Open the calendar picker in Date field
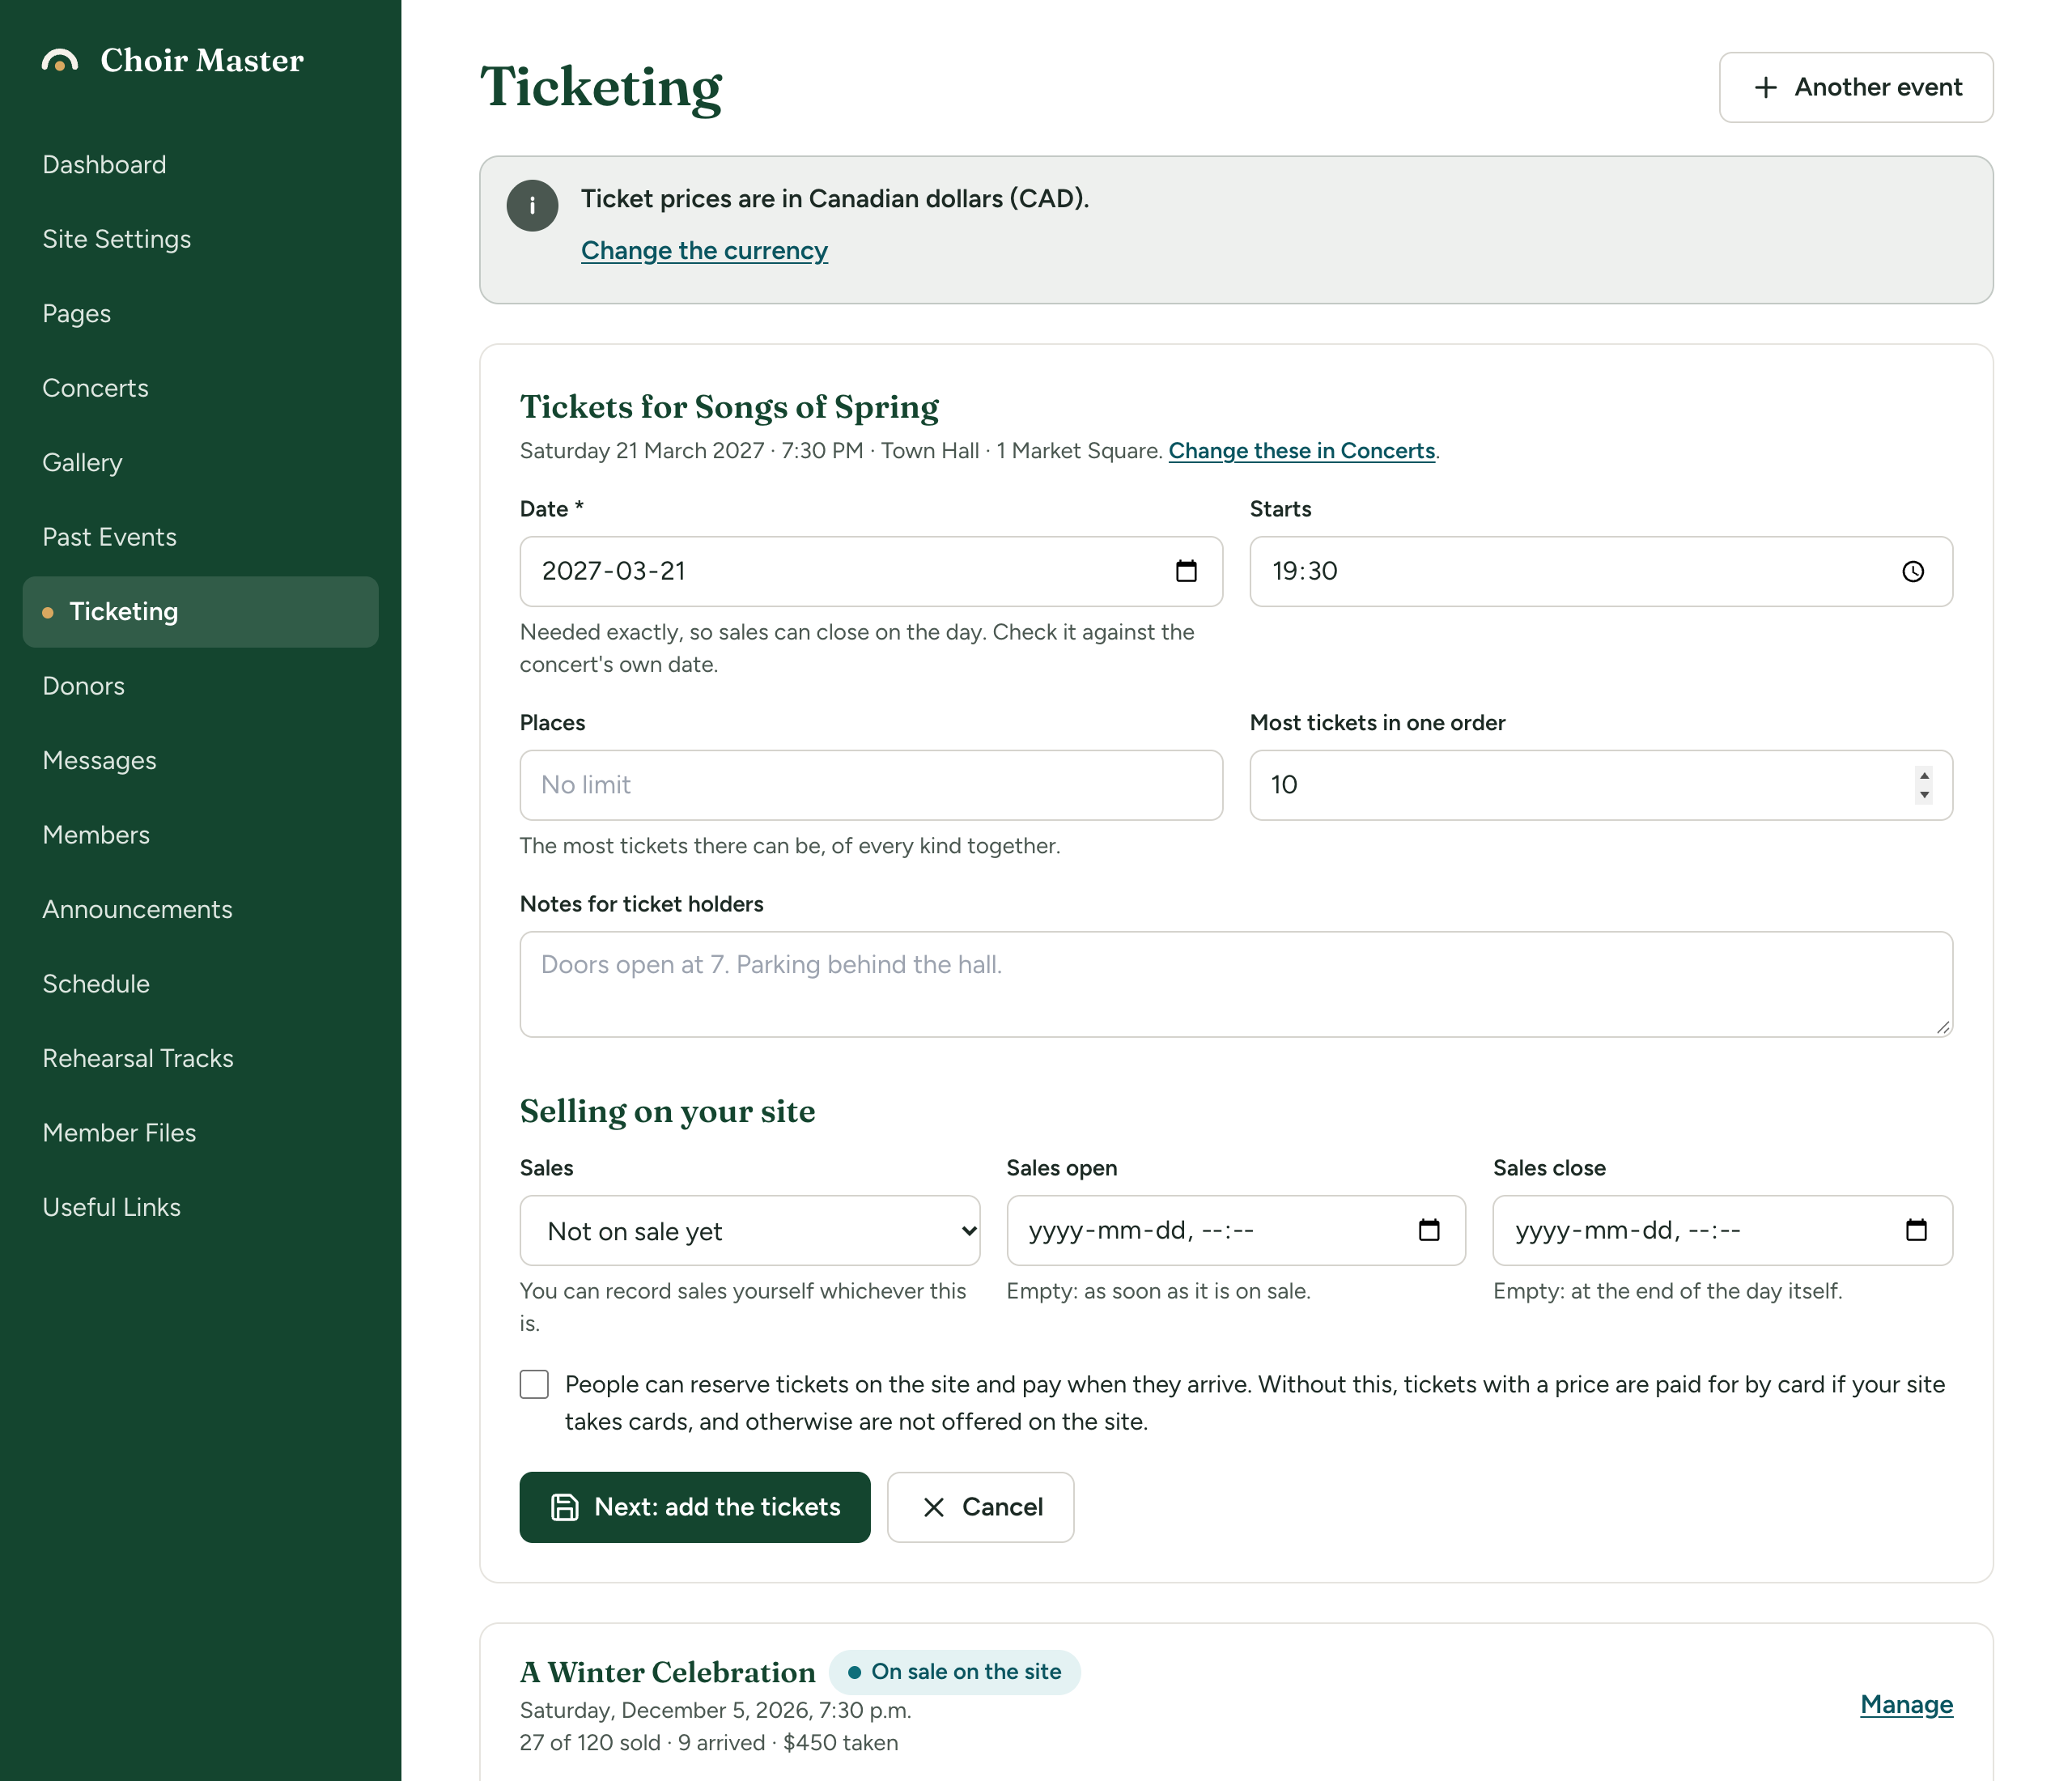This screenshot has width=2072, height=1781. [x=1186, y=571]
